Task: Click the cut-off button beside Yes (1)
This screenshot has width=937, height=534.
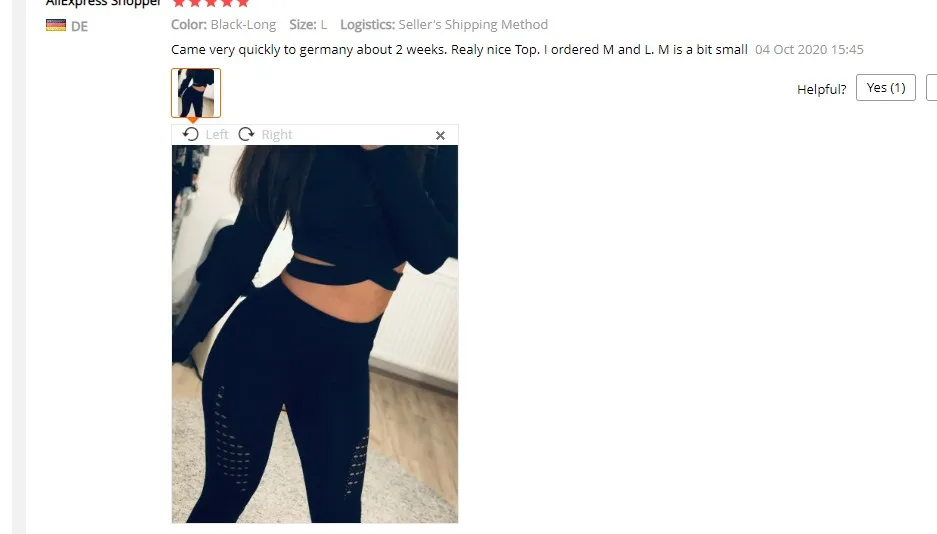Action: pyautogui.click(x=932, y=88)
